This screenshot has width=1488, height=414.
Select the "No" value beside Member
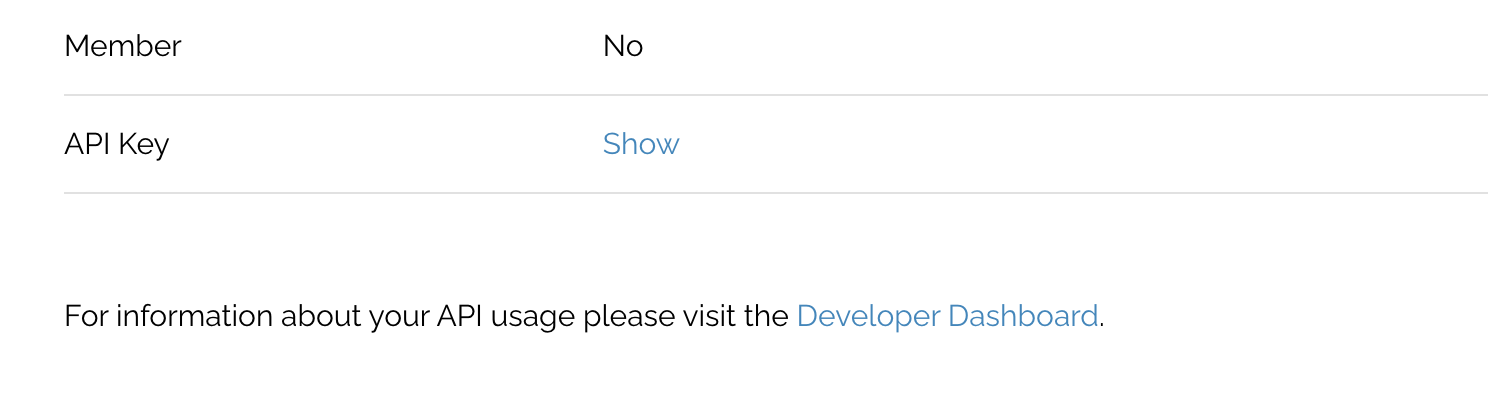pos(623,46)
